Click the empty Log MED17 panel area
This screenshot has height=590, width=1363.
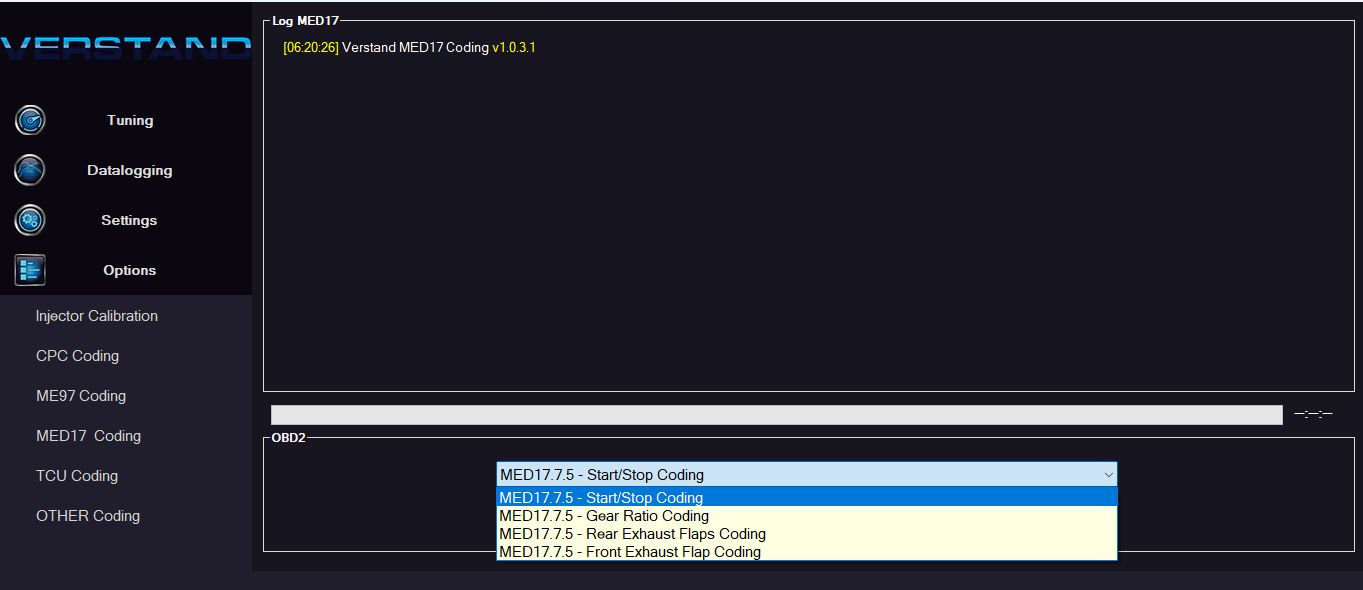click(806, 230)
